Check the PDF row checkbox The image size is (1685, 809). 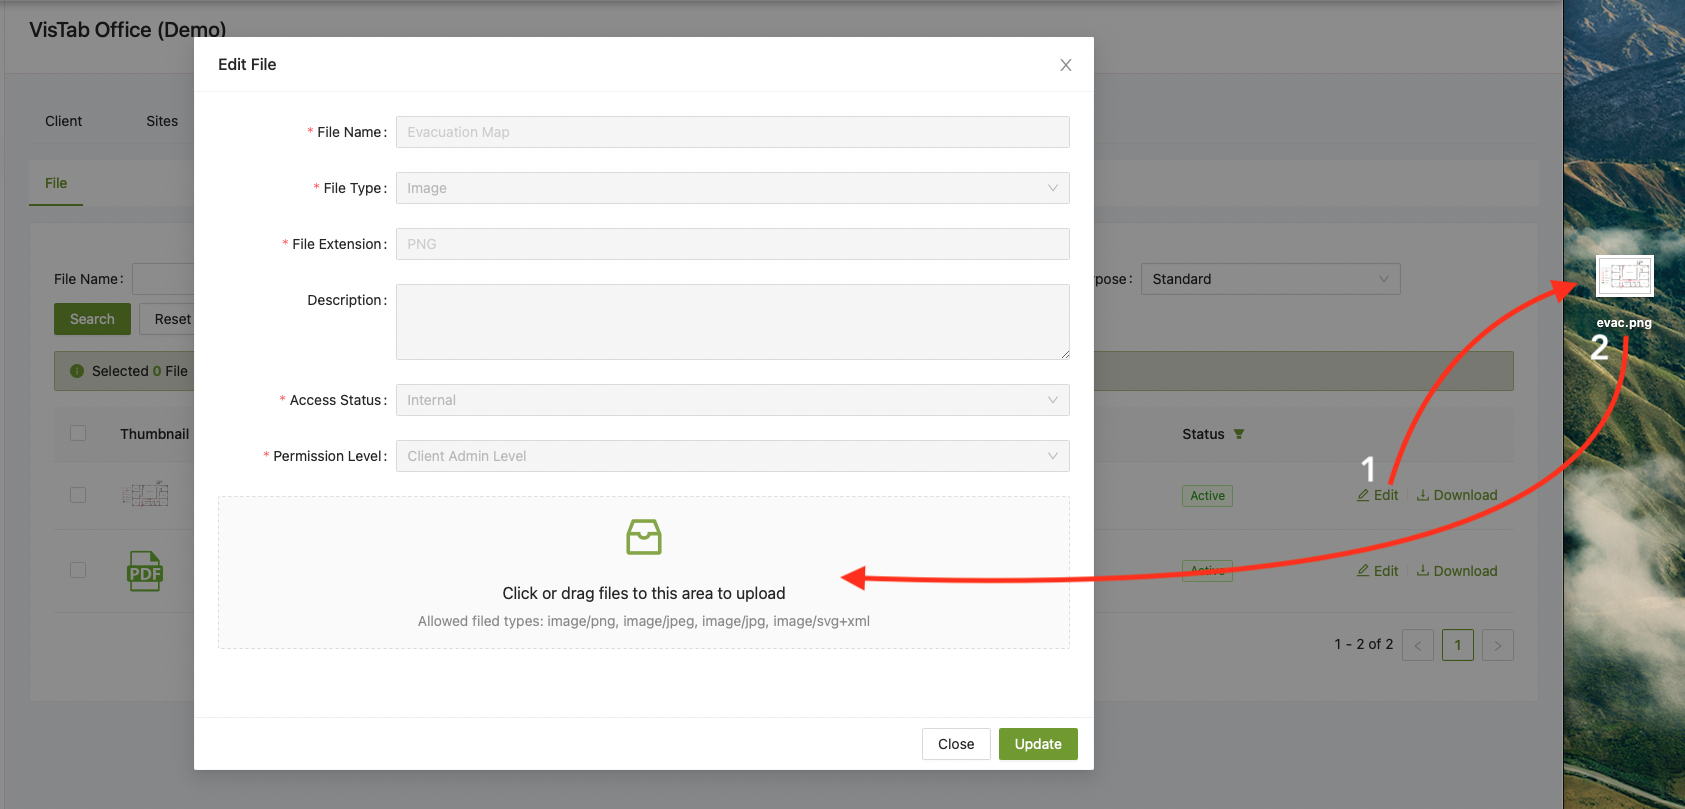point(78,570)
